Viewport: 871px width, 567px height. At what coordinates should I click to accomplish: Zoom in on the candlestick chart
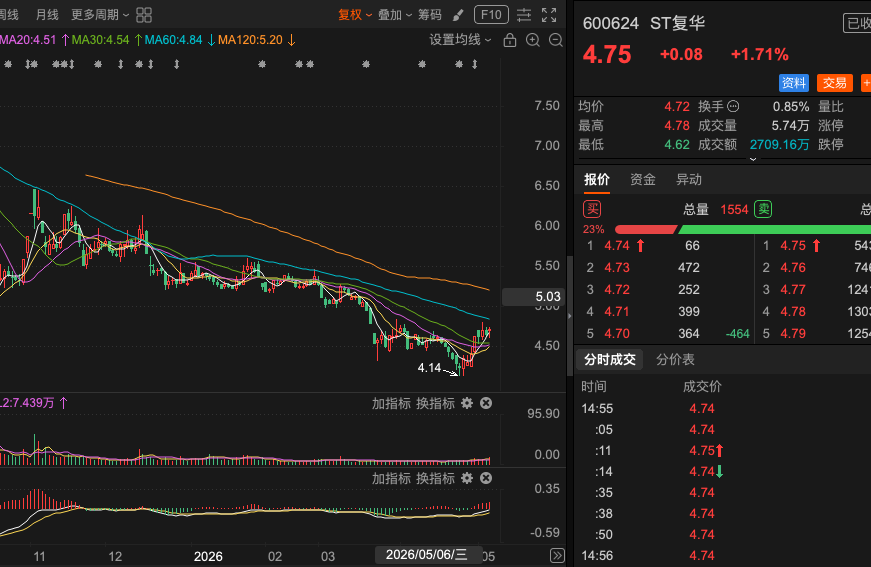pyautogui.click(x=533, y=40)
